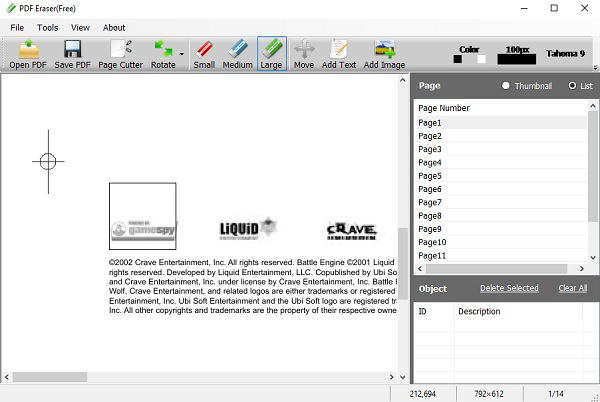Open a PDF with the Open PDF icon
Image resolution: width=600 pixels, height=402 pixels.
(x=28, y=54)
